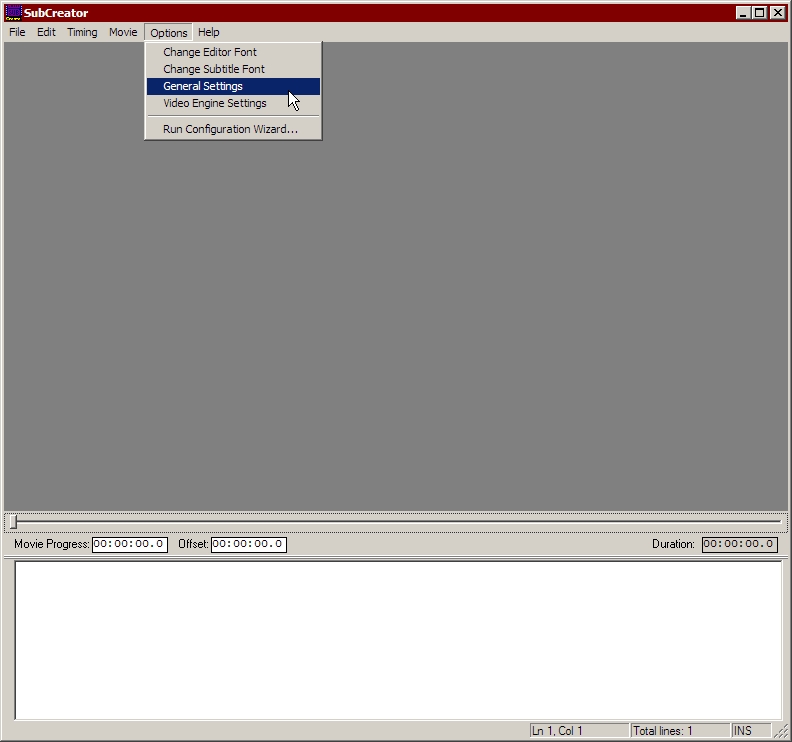Image resolution: width=792 pixels, height=742 pixels.
Task: Close the open Options menu
Action: coord(169,33)
